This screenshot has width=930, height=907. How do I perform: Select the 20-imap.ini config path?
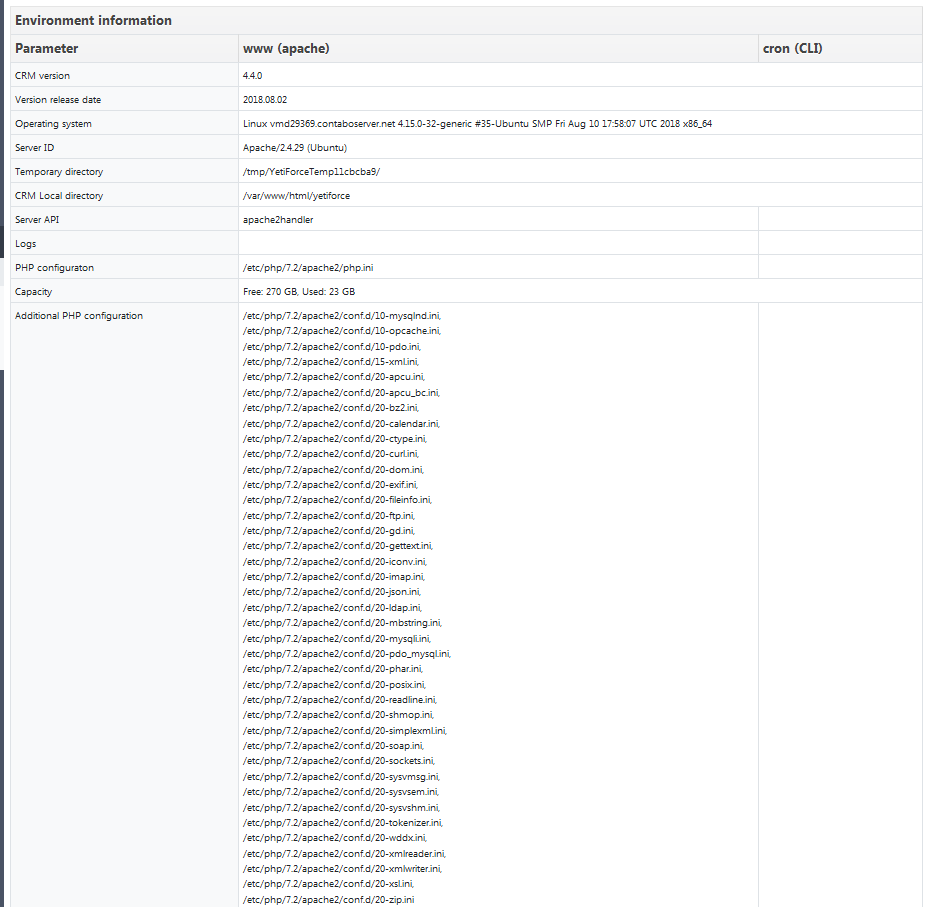(334, 577)
